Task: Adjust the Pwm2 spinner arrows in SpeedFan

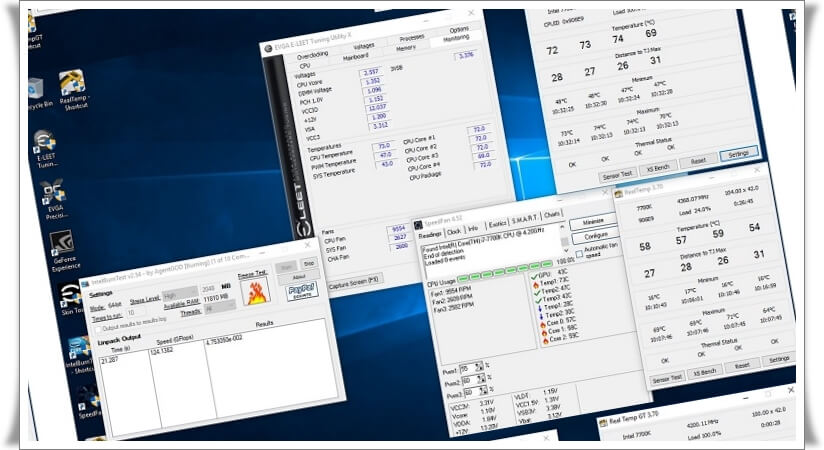Action: pyautogui.click(x=481, y=379)
